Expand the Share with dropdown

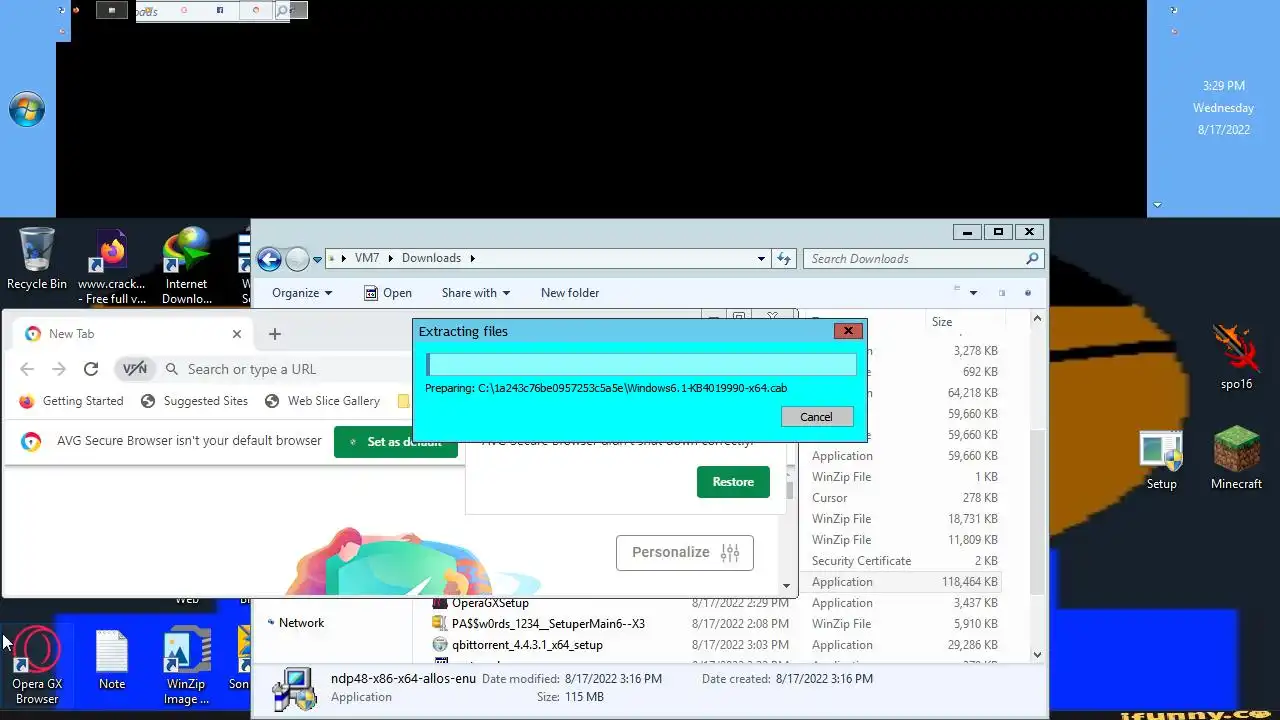pyautogui.click(x=475, y=293)
